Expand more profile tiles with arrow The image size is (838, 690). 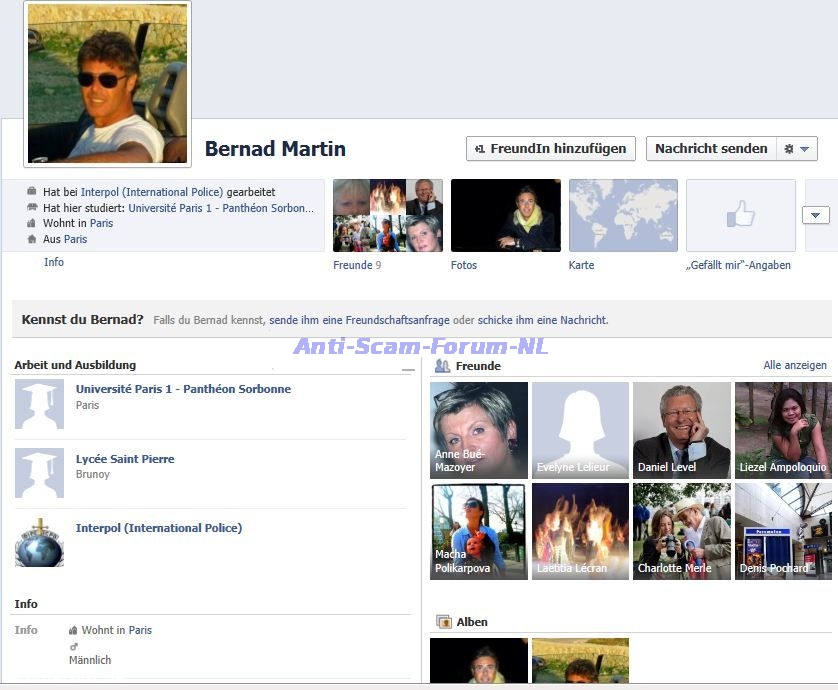(816, 215)
